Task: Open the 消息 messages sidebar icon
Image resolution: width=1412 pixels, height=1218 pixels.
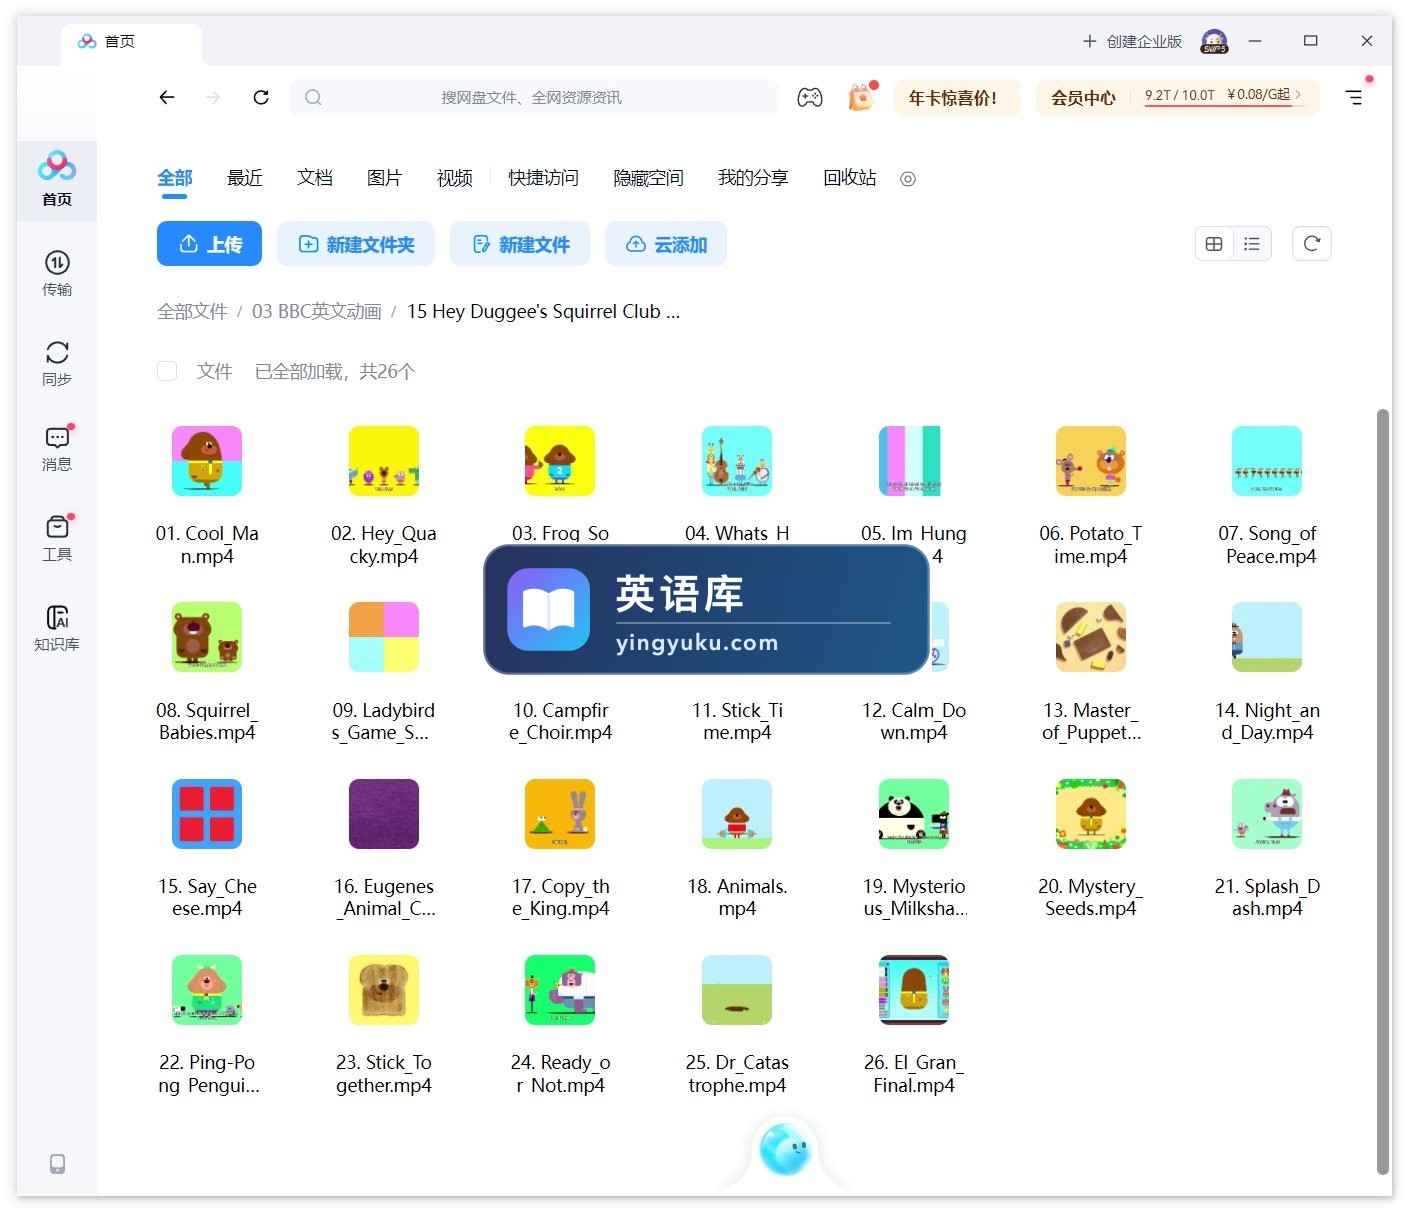Action: click(x=57, y=449)
